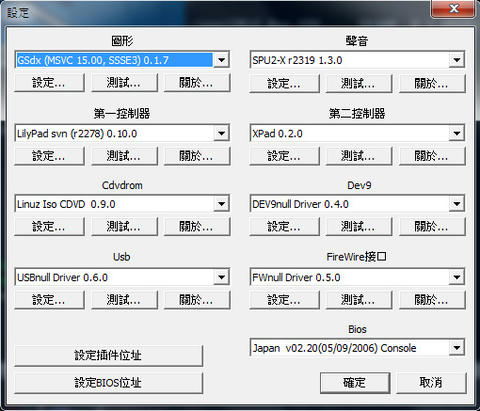Run 測試... for 聲音 SPU2-X
This screenshot has height=411, width=480.
click(x=359, y=83)
